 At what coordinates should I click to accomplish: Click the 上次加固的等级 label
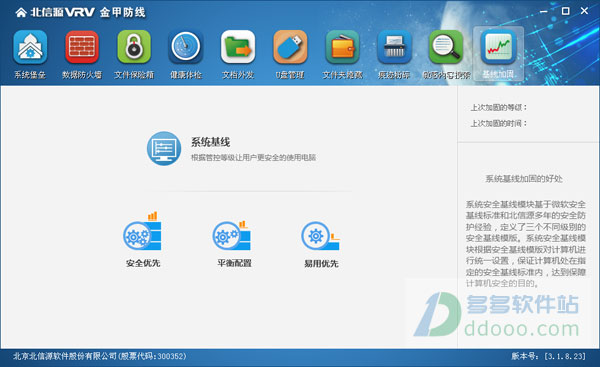coord(499,108)
